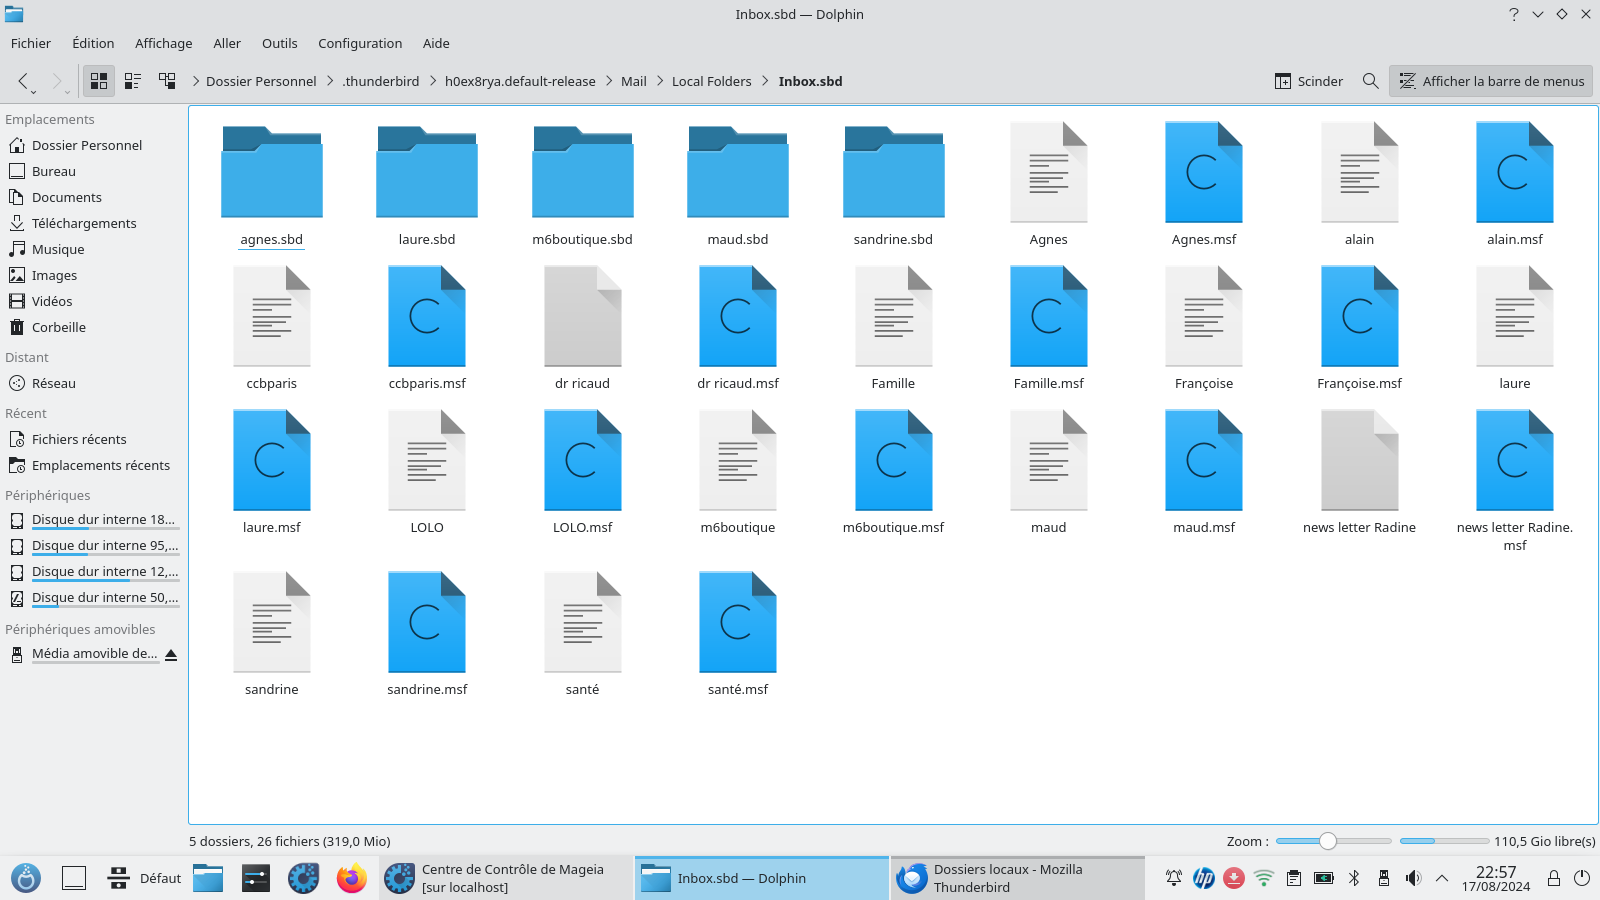Open the clock showing 22:57
This screenshot has width=1600, height=900.
1496,878
